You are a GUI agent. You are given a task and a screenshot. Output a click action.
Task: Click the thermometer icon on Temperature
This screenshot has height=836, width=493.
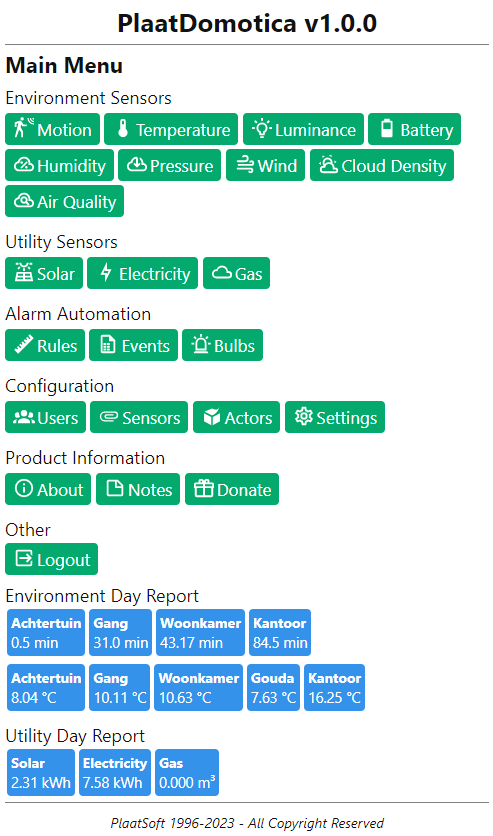point(123,128)
